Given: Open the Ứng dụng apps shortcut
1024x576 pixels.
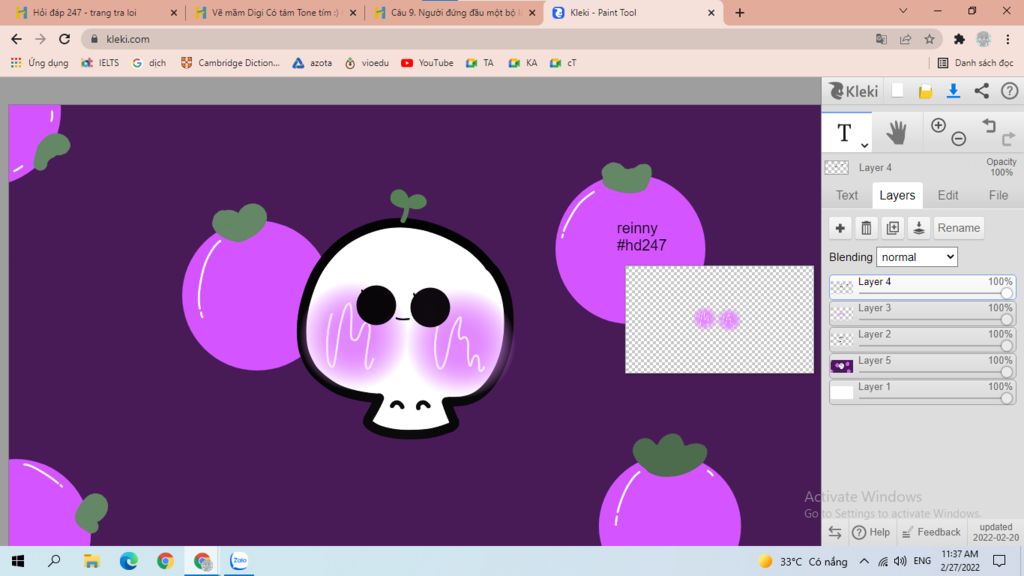Looking at the screenshot, I should click(39, 63).
